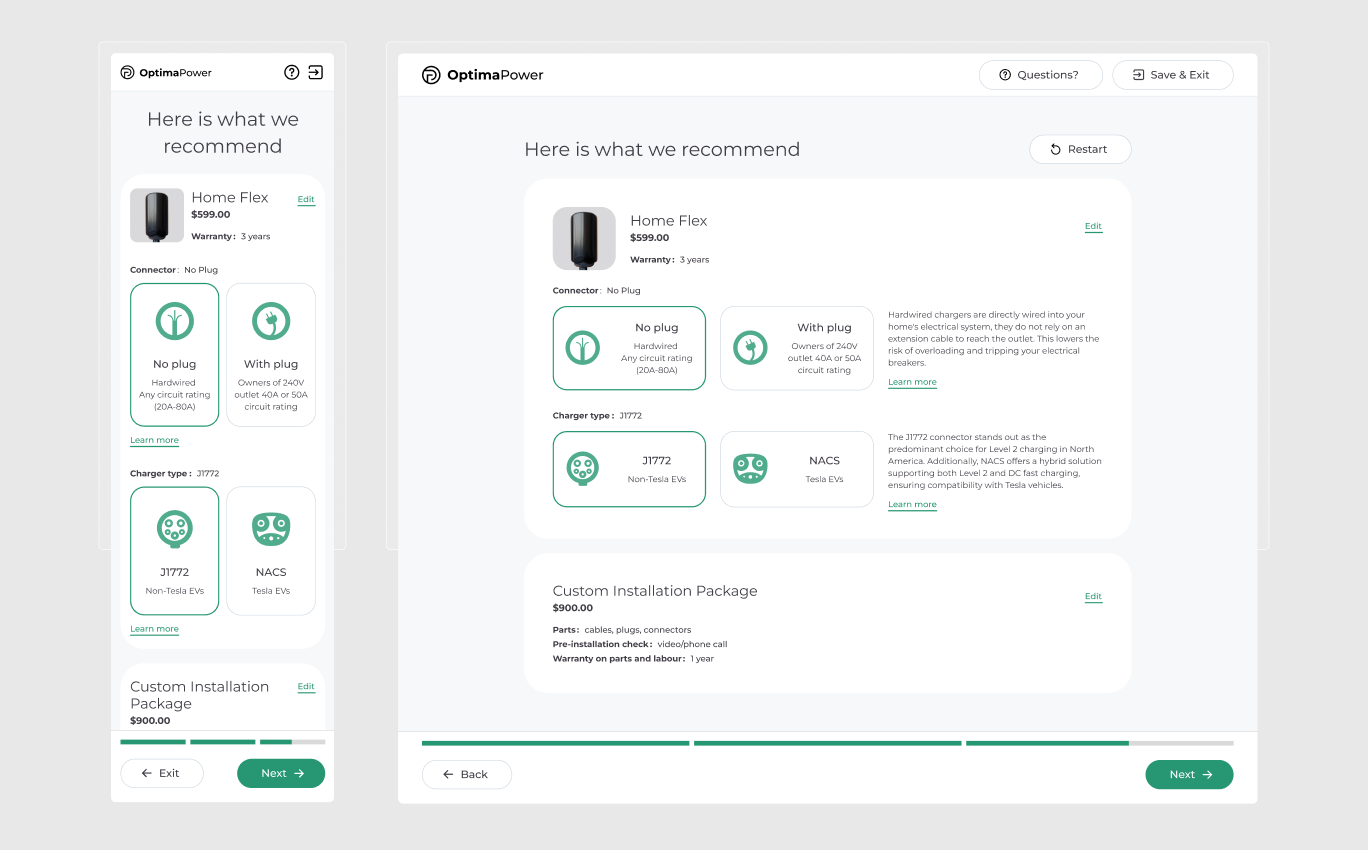
Task: Edit Home Flex in mobile view
Action: [306, 199]
